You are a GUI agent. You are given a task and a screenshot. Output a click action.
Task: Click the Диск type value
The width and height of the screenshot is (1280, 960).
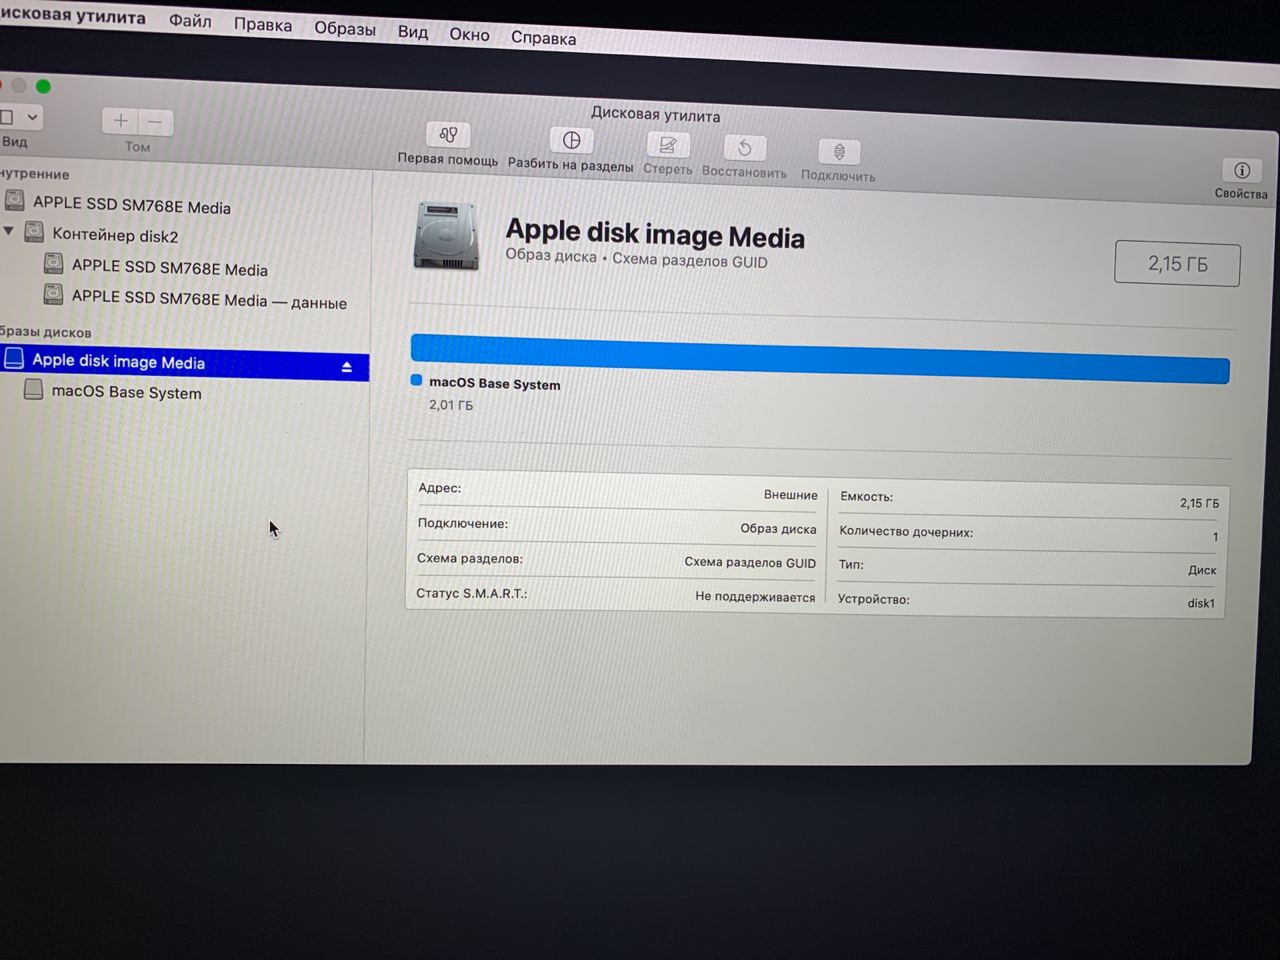click(1202, 570)
